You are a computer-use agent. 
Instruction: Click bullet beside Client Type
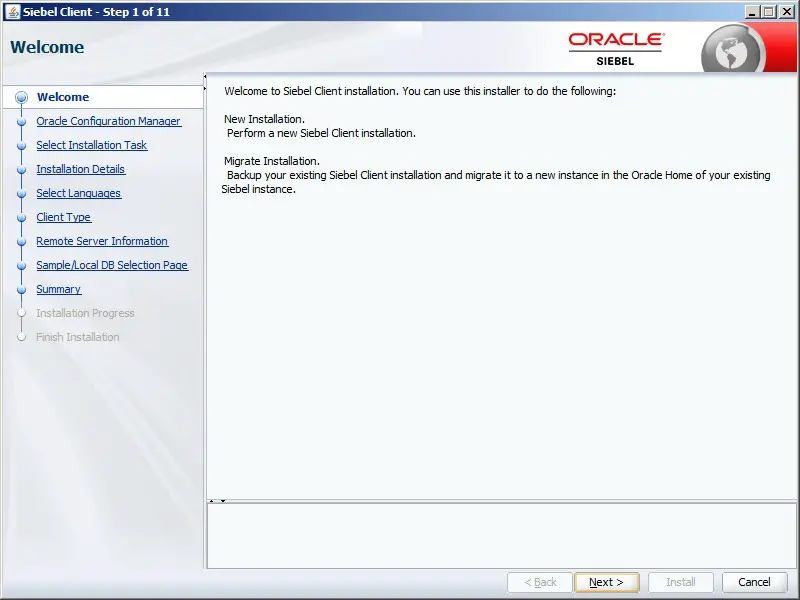pyautogui.click(x=21, y=217)
